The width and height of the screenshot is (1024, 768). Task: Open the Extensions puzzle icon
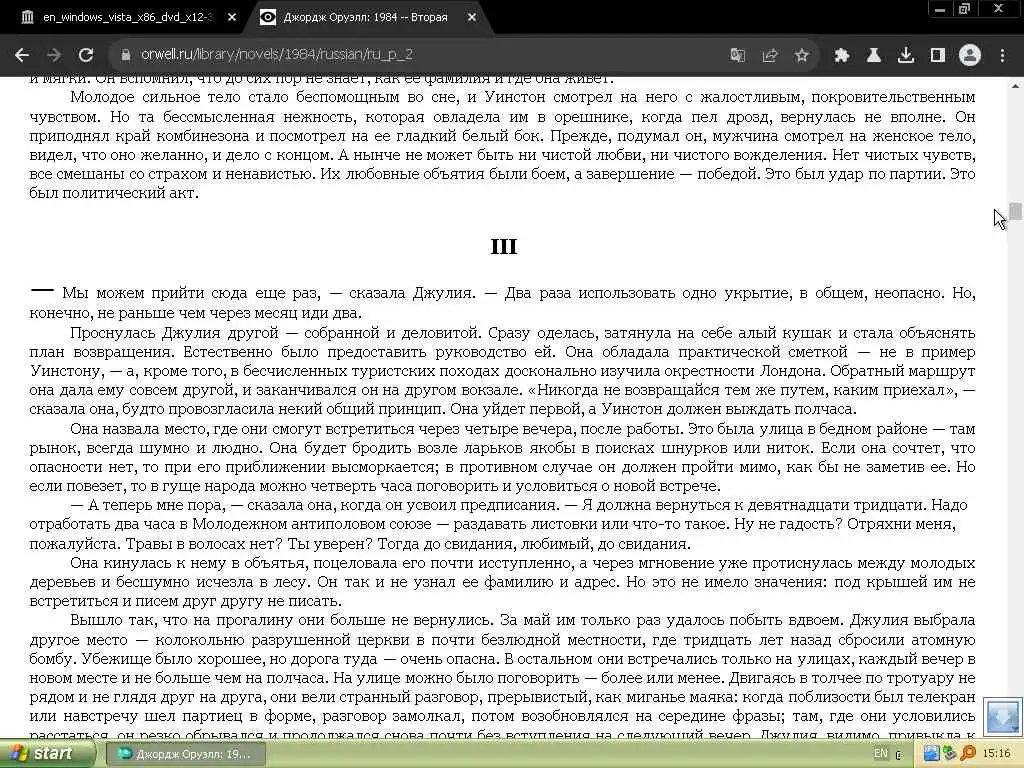[x=841, y=56]
